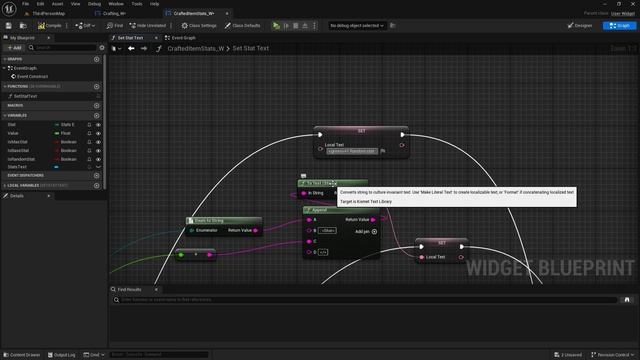This screenshot has height=360, width=640.
Task: Toggle visibility eye for IsBaseStat variable
Action: pyautogui.click(x=98, y=151)
